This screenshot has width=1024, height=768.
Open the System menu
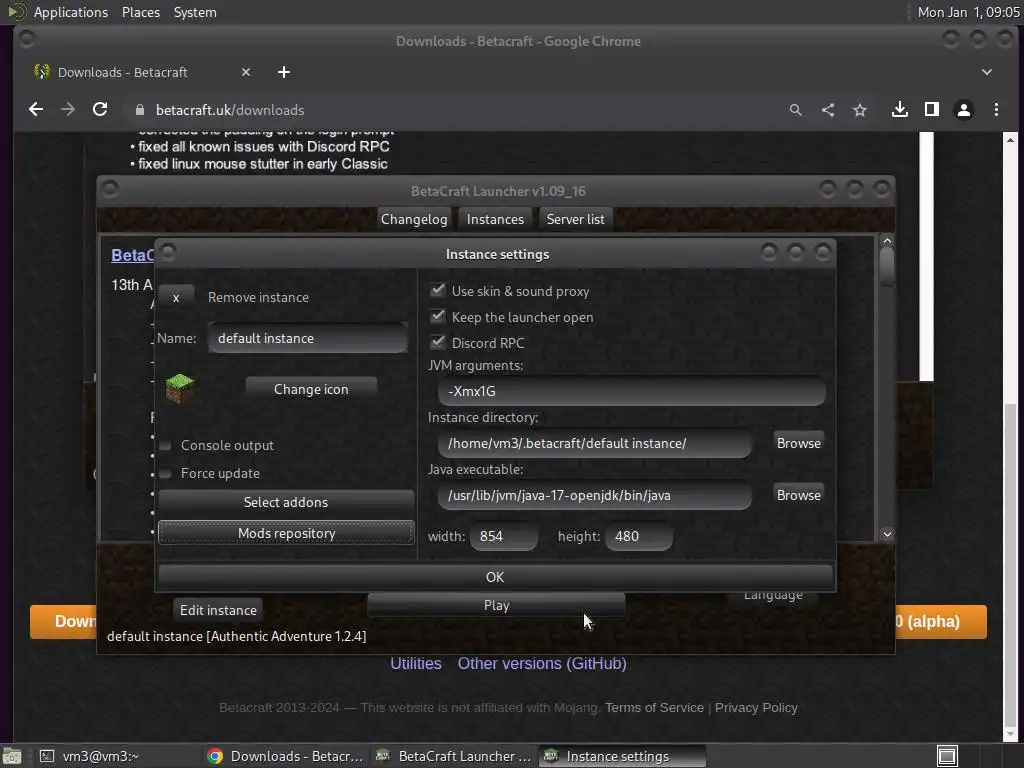(195, 12)
